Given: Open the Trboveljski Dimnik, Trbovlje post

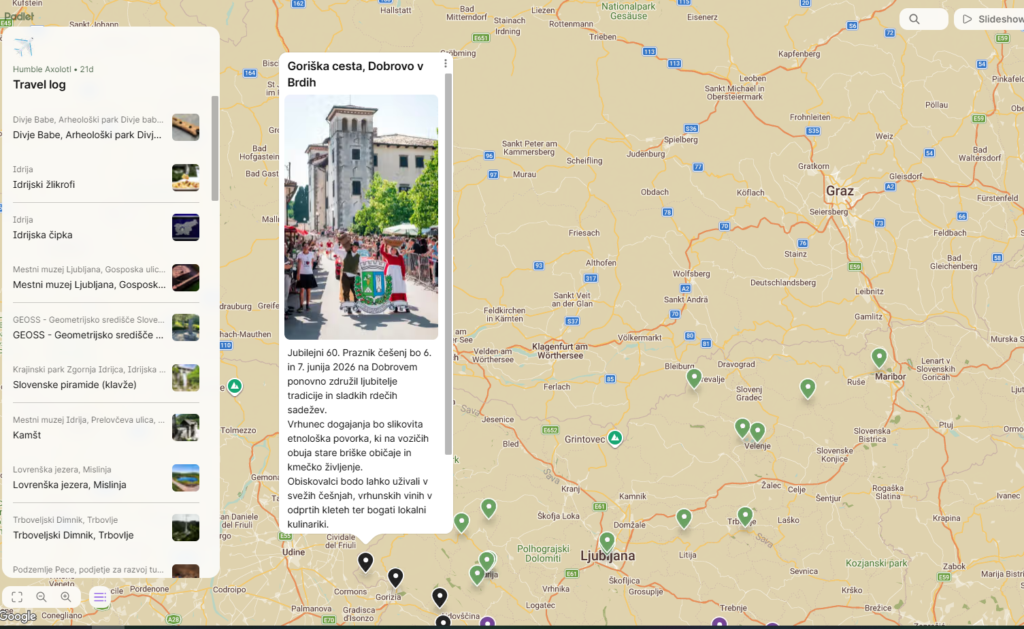Looking at the screenshot, I should tap(106, 528).
